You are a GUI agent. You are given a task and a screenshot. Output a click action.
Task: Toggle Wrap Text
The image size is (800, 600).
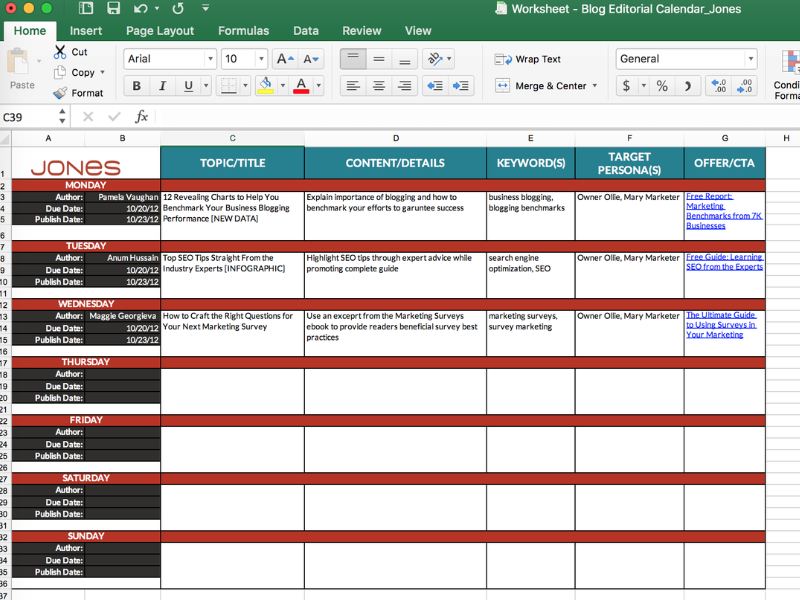[528, 59]
